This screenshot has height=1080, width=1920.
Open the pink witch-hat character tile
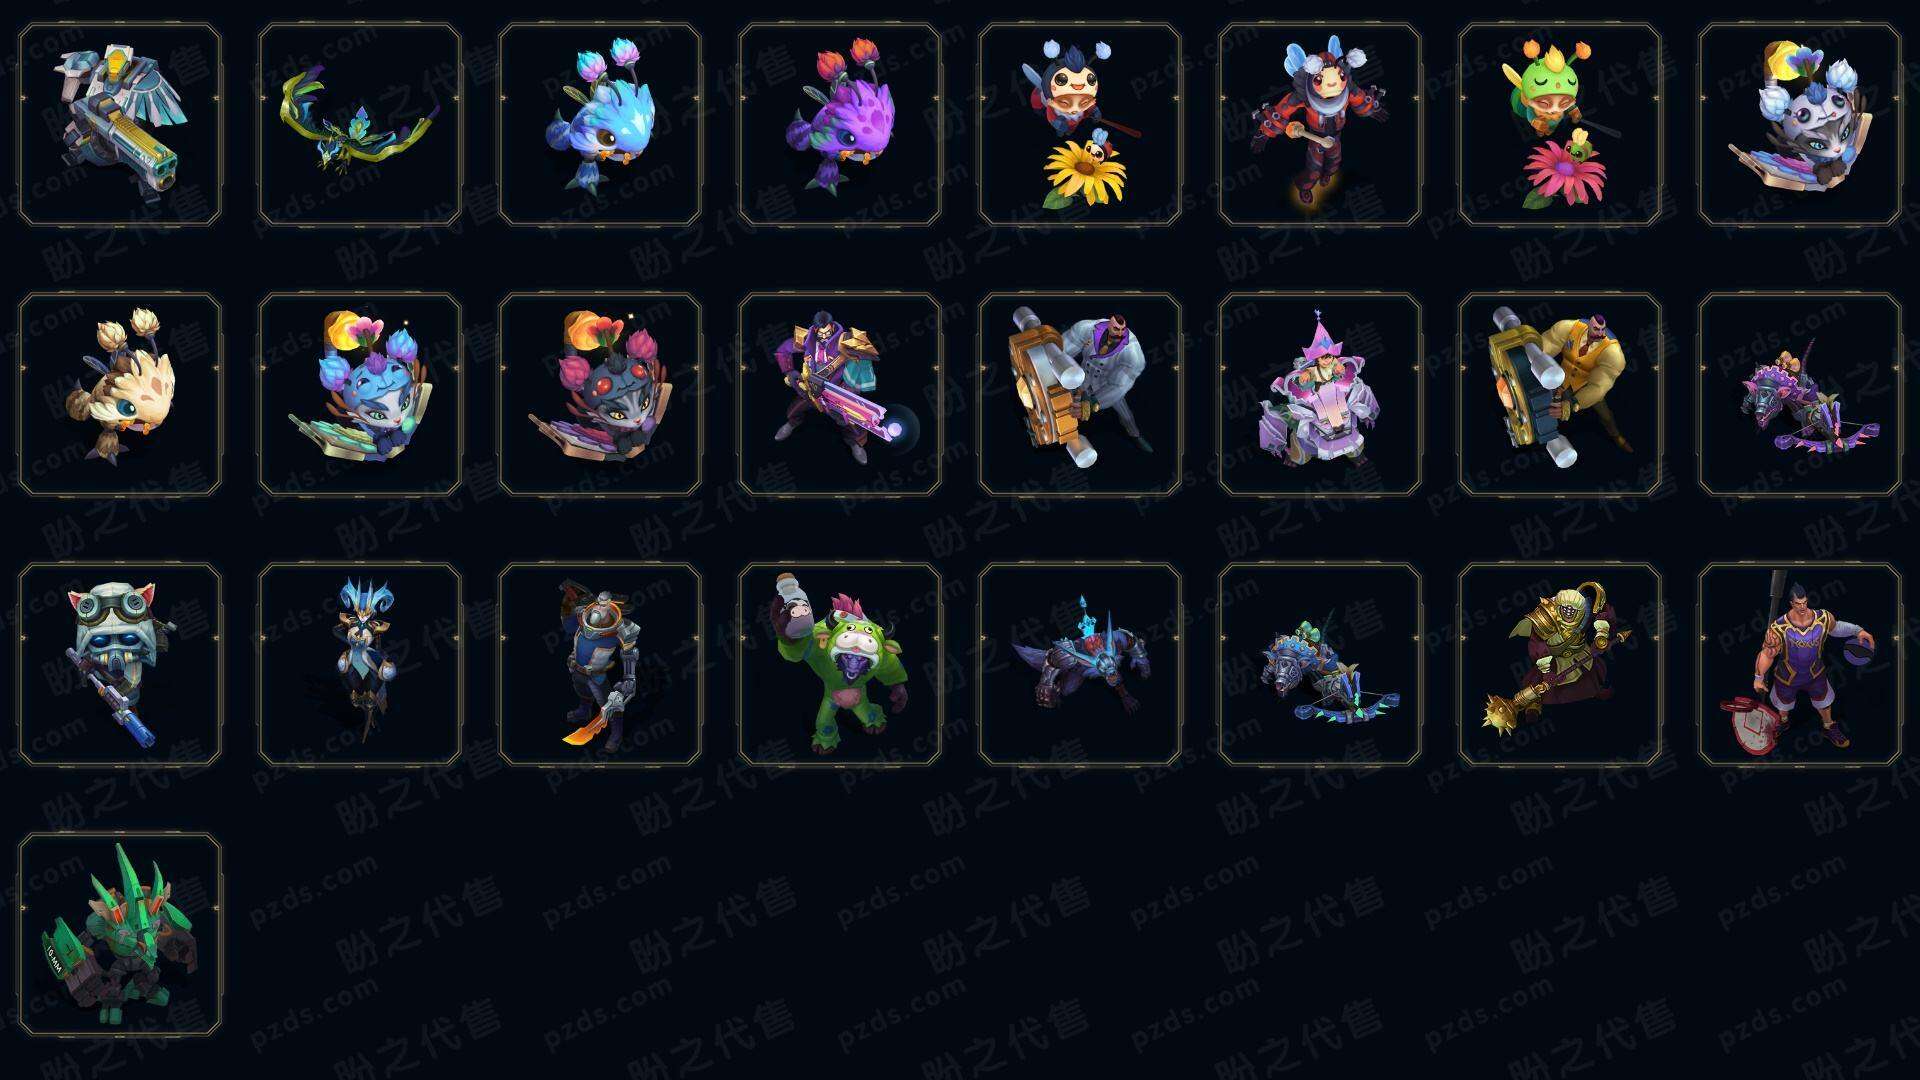(1320, 394)
